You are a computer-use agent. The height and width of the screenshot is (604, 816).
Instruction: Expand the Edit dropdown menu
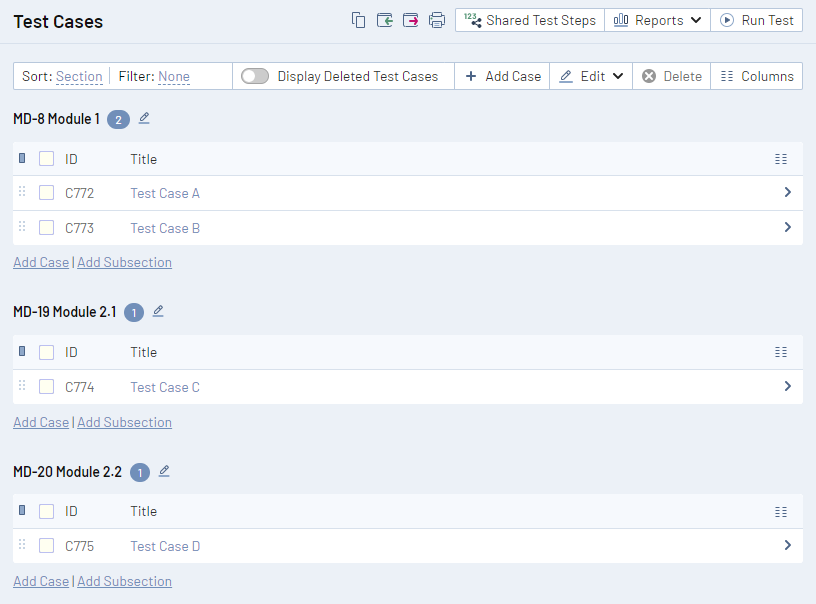(x=591, y=76)
